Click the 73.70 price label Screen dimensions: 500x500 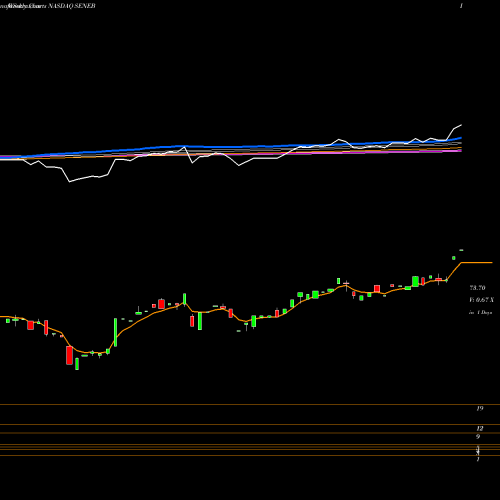tap(477, 288)
